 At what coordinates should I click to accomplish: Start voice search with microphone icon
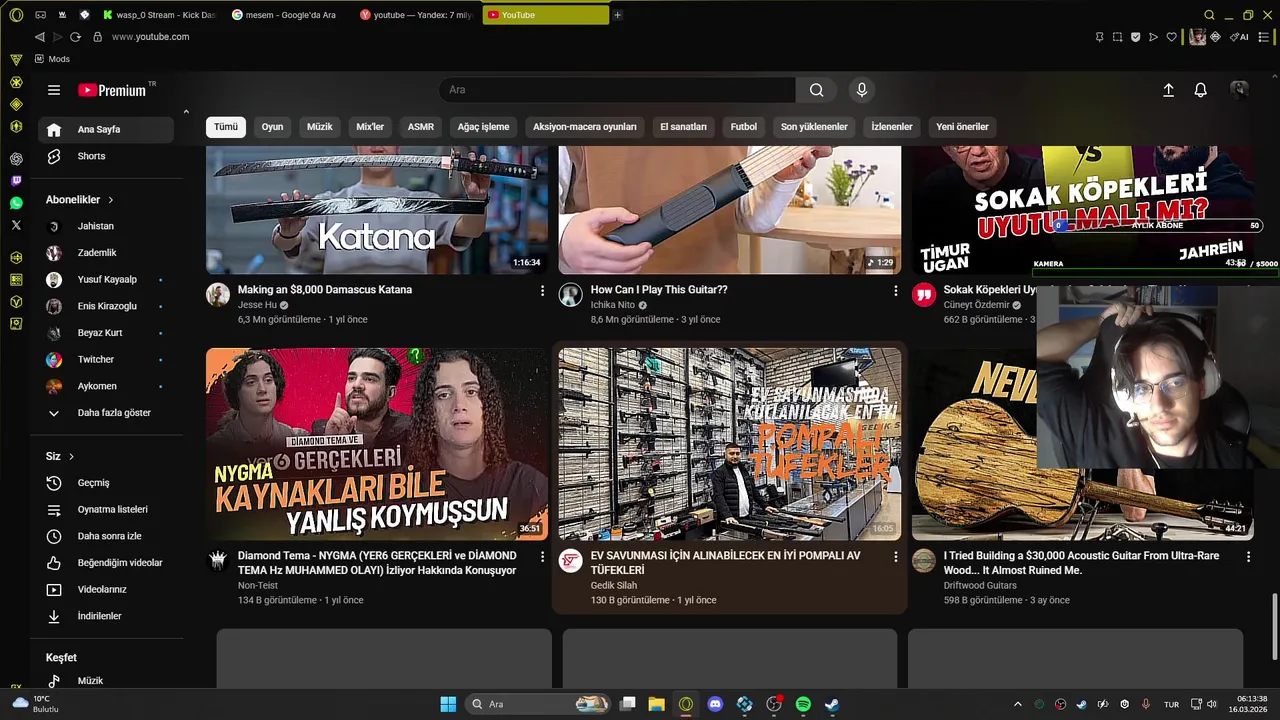[862, 90]
